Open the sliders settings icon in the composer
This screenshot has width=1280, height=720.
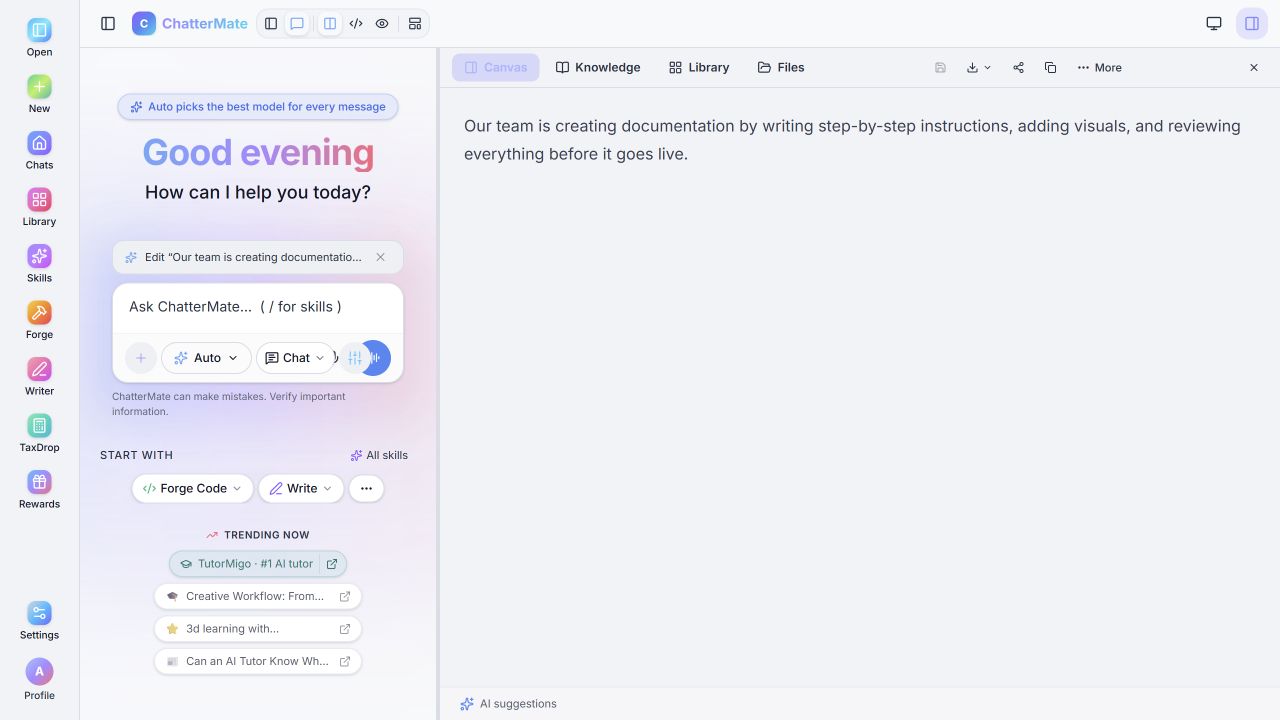[x=354, y=358]
